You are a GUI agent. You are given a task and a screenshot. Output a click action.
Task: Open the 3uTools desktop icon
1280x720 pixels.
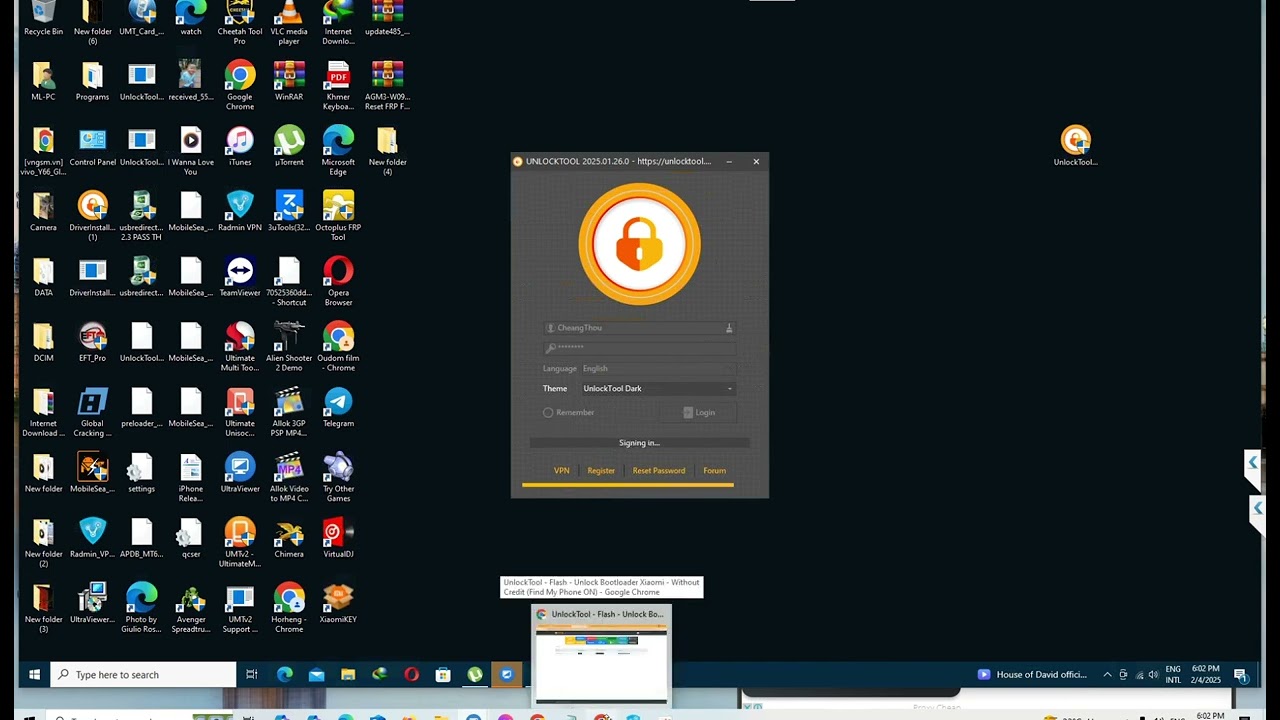point(289,211)
